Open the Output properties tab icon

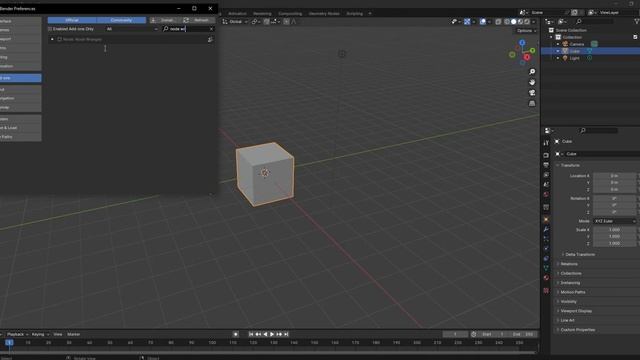pos(546,165)
